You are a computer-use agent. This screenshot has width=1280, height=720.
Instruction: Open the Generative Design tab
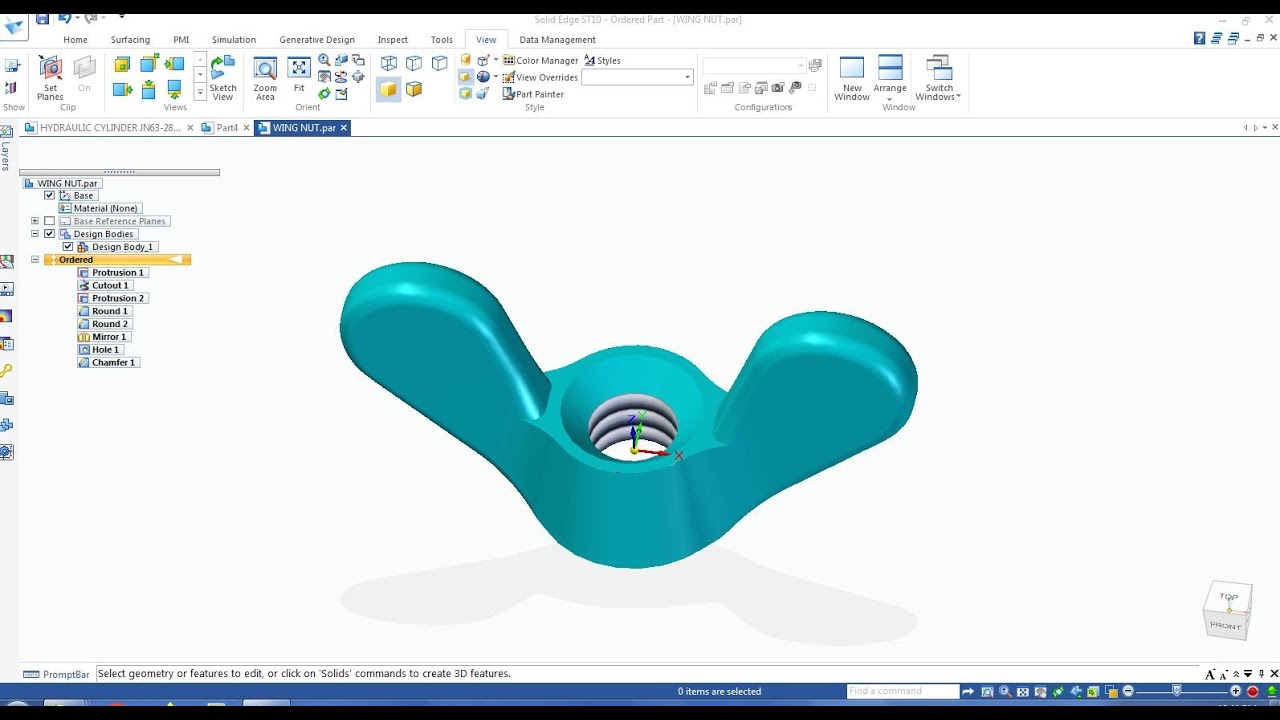(317, 40)
